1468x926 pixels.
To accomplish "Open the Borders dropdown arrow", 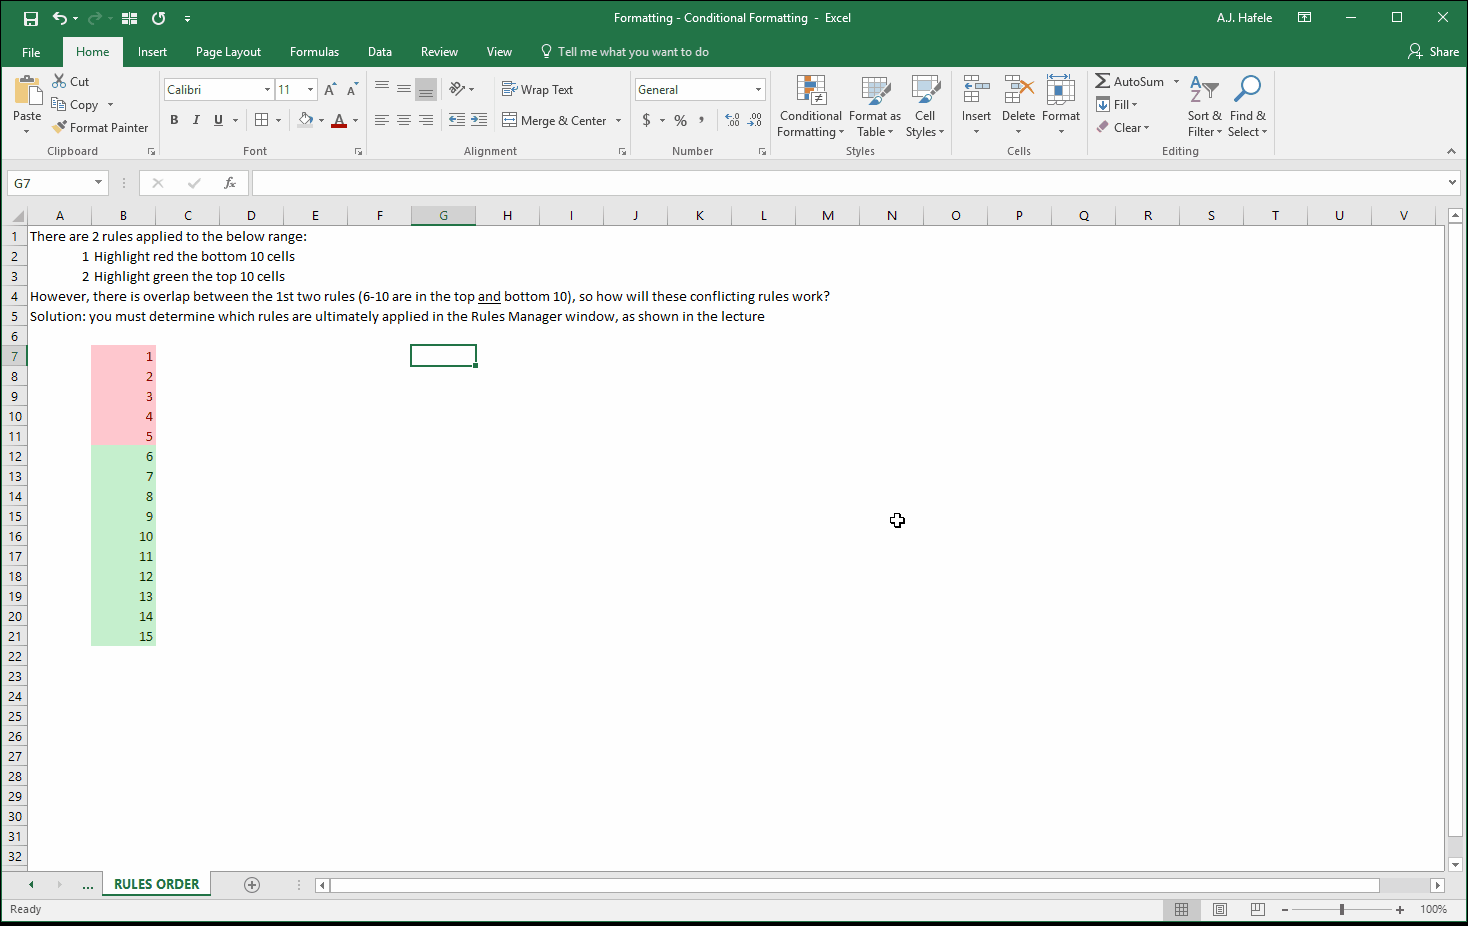I will click(278, 120).
